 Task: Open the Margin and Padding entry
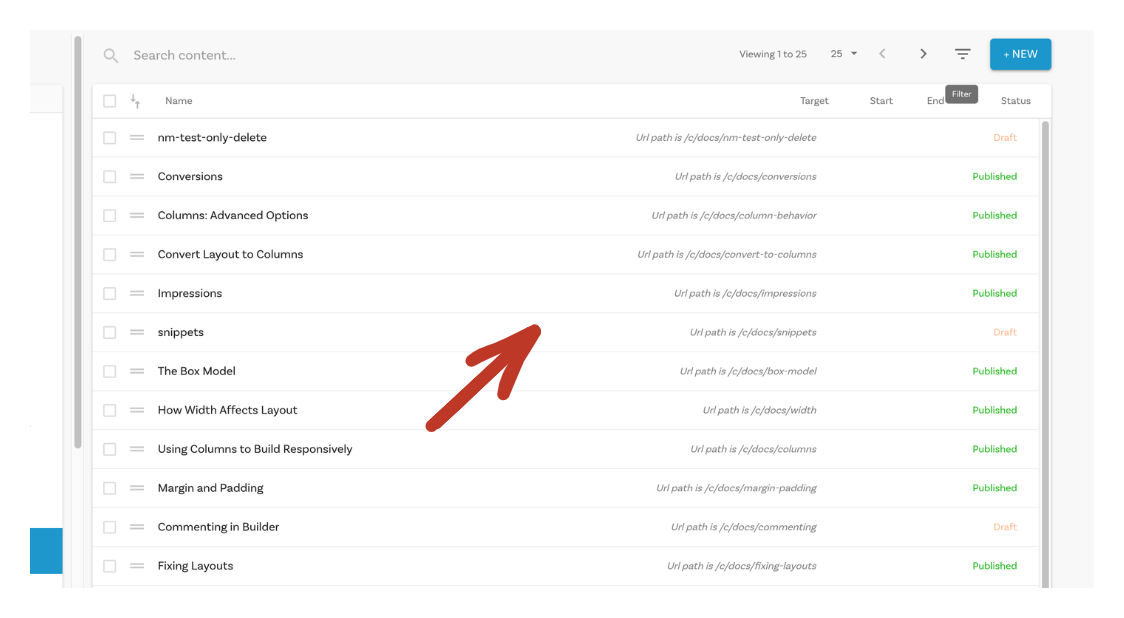pyautogui.click(x=211, y=488)
